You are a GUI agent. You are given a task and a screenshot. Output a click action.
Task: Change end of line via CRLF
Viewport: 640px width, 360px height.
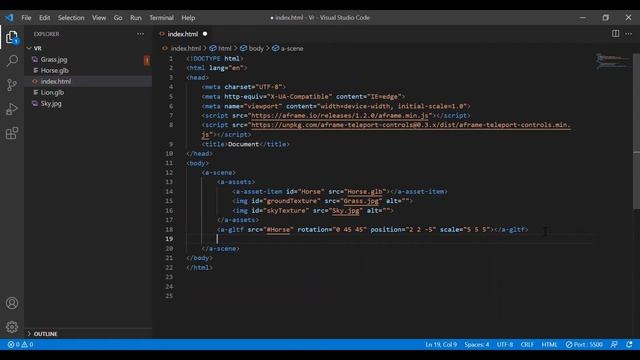click(x=527, y=344)
